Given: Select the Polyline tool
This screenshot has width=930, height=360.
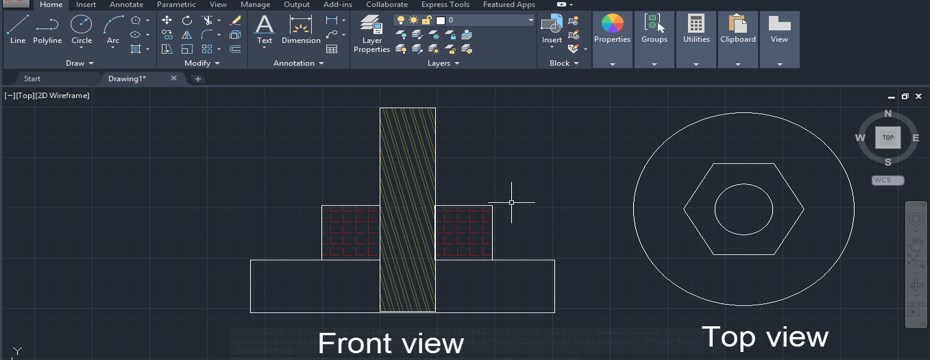Looking at the screenshot, I should click(x=47, y=30).
